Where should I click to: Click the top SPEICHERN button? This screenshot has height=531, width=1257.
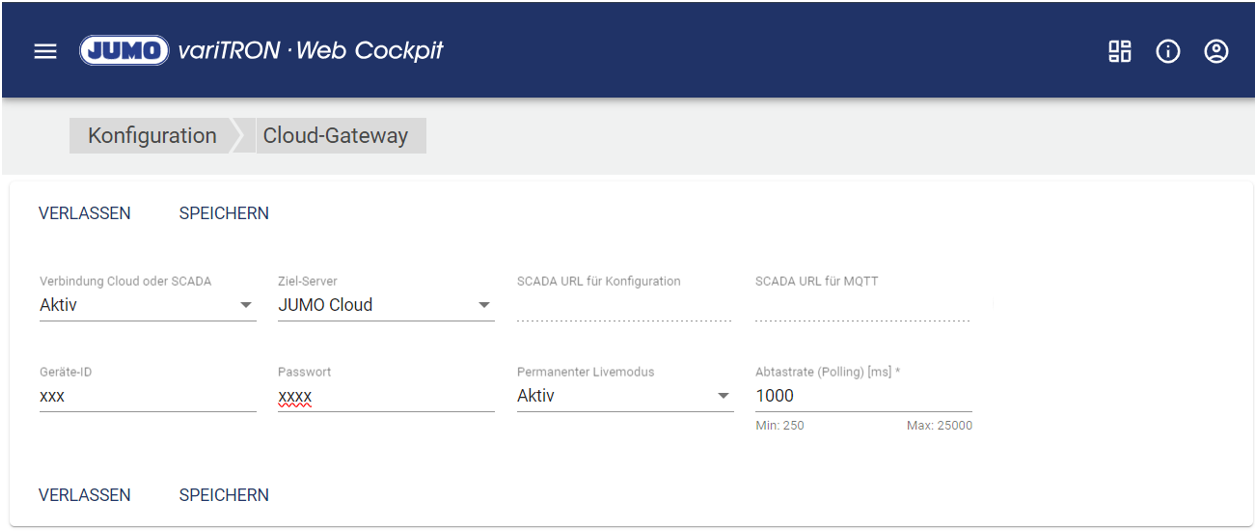tap(224, 213)
